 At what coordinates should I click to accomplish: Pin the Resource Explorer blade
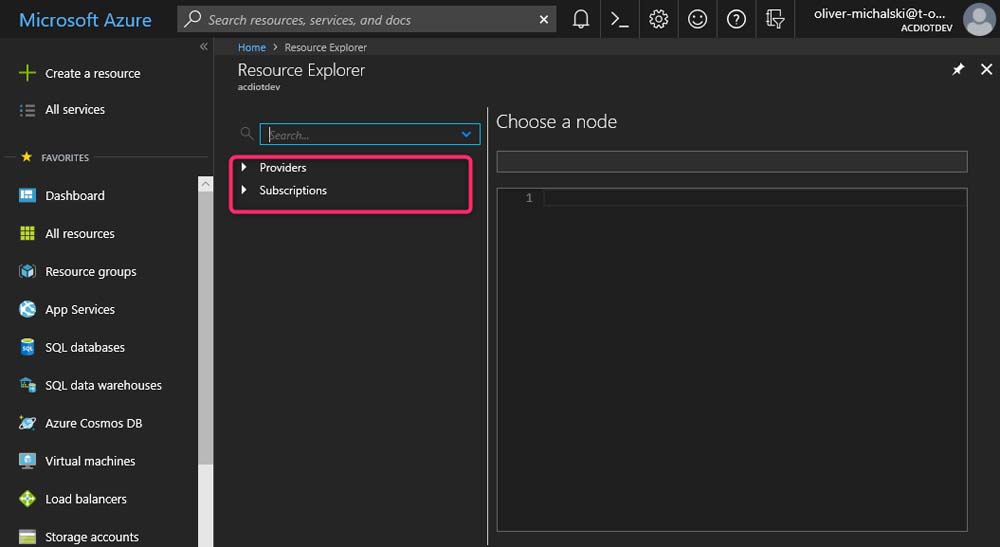958,69
